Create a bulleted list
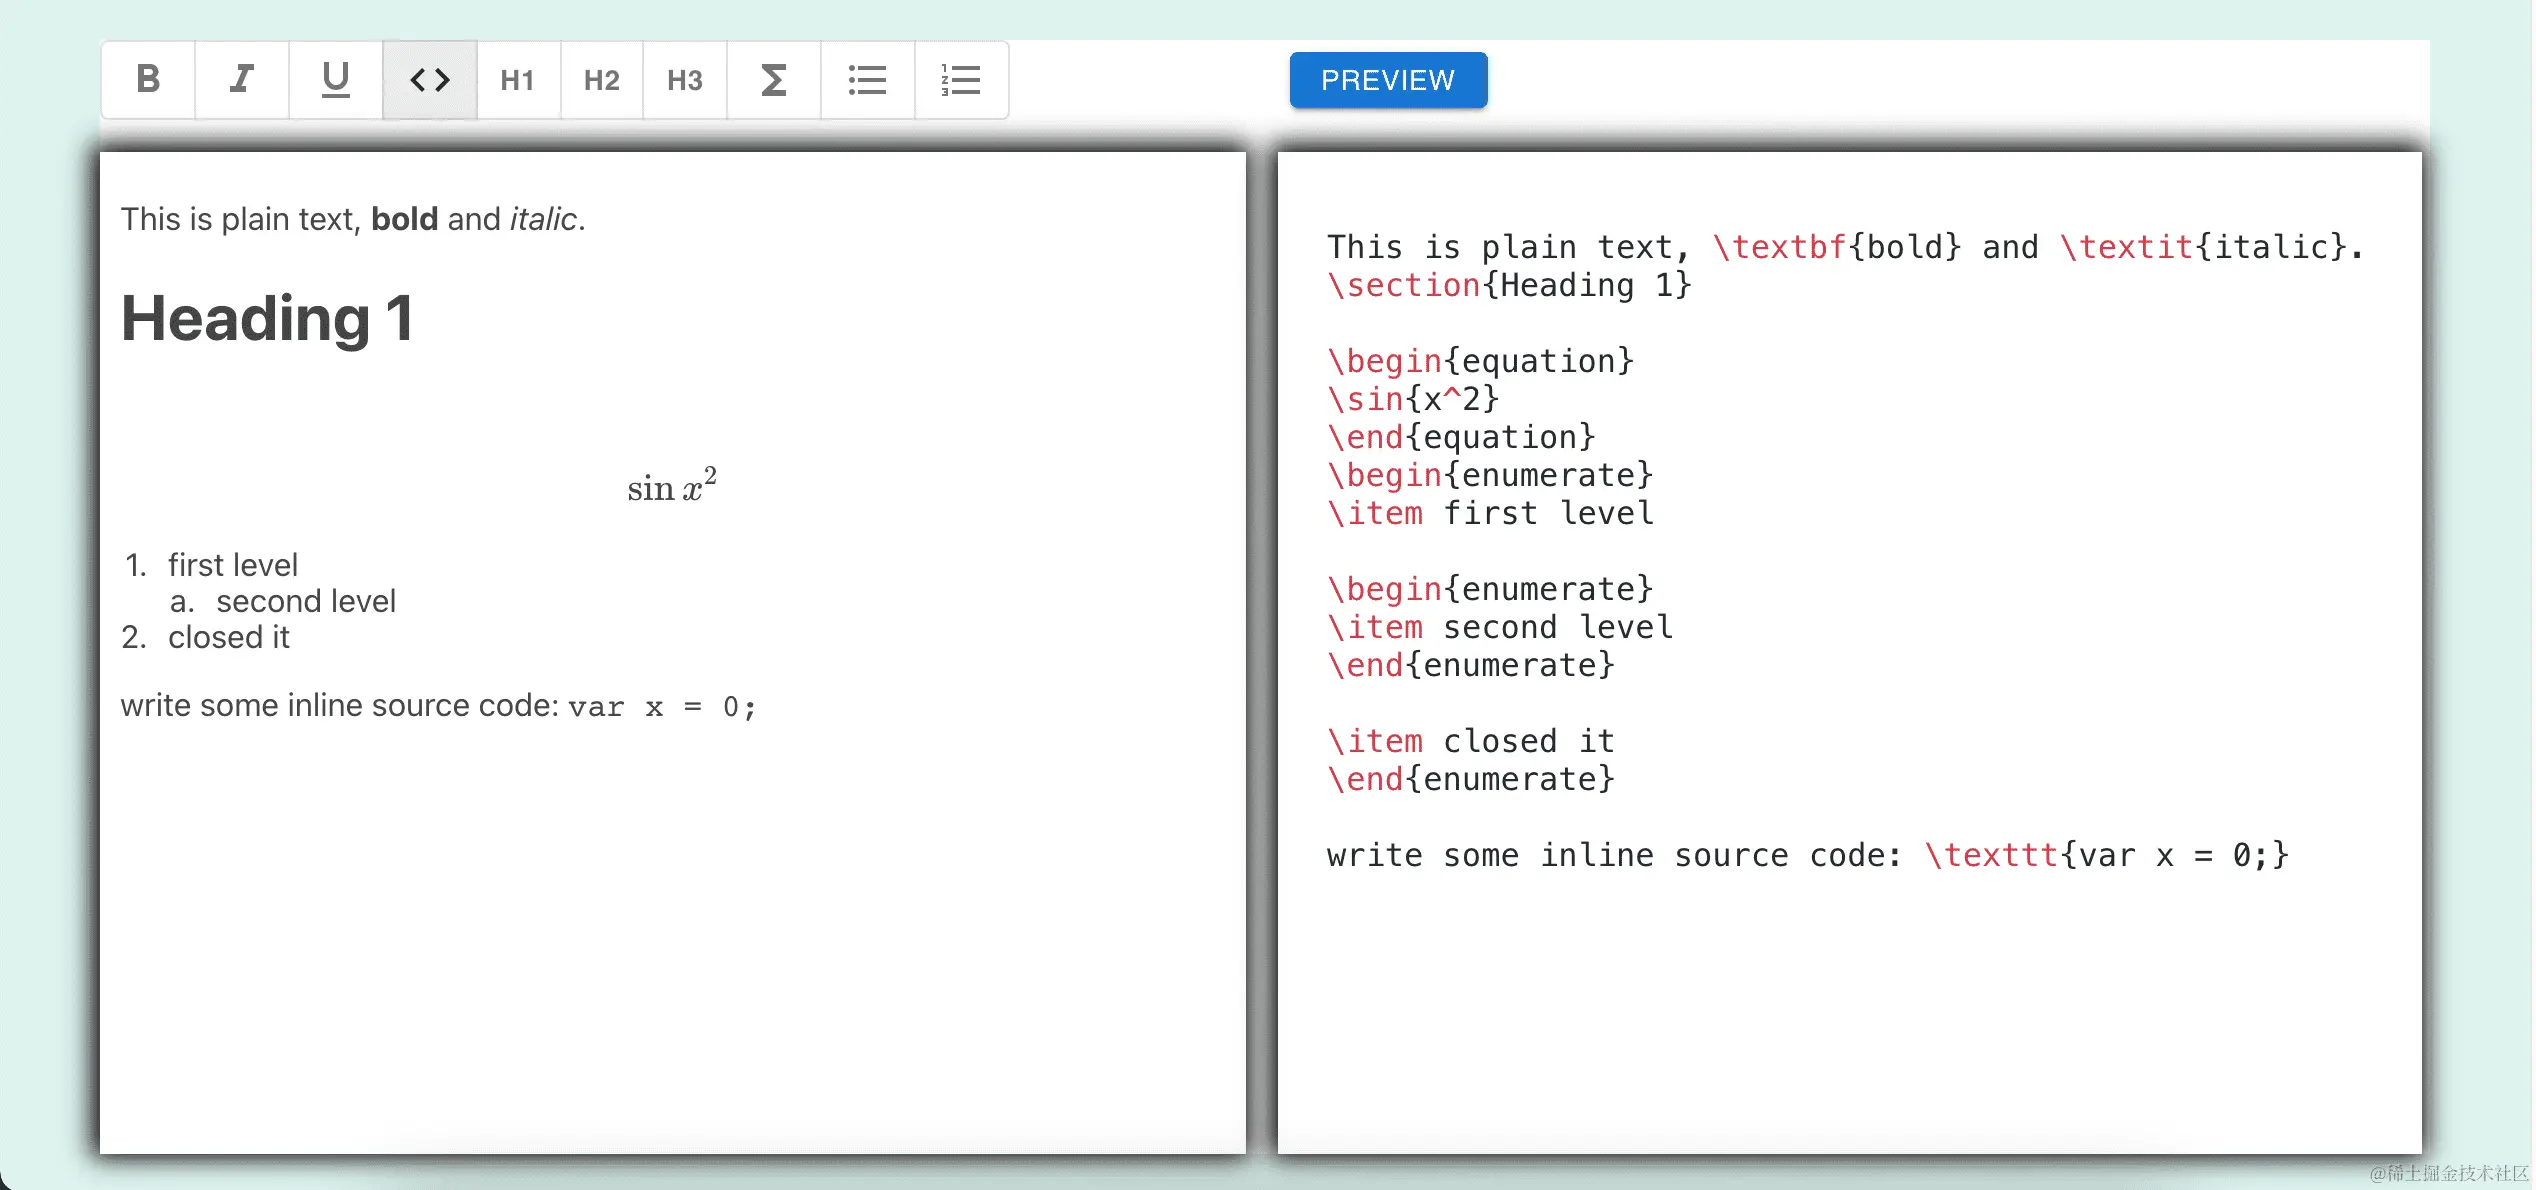2536x1190 pixels. (867, 80)
